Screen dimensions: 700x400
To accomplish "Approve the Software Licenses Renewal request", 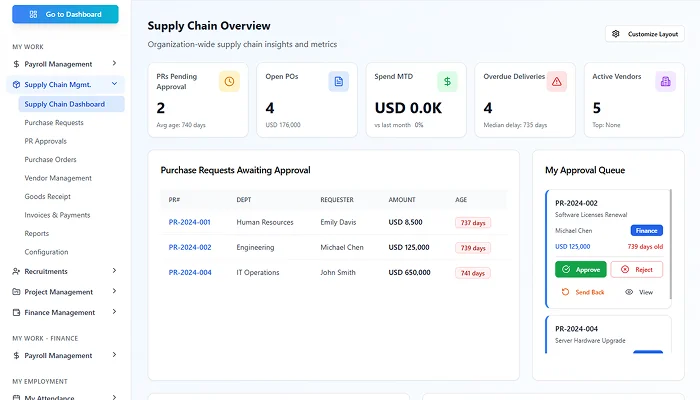I will (x=580, y=269).
